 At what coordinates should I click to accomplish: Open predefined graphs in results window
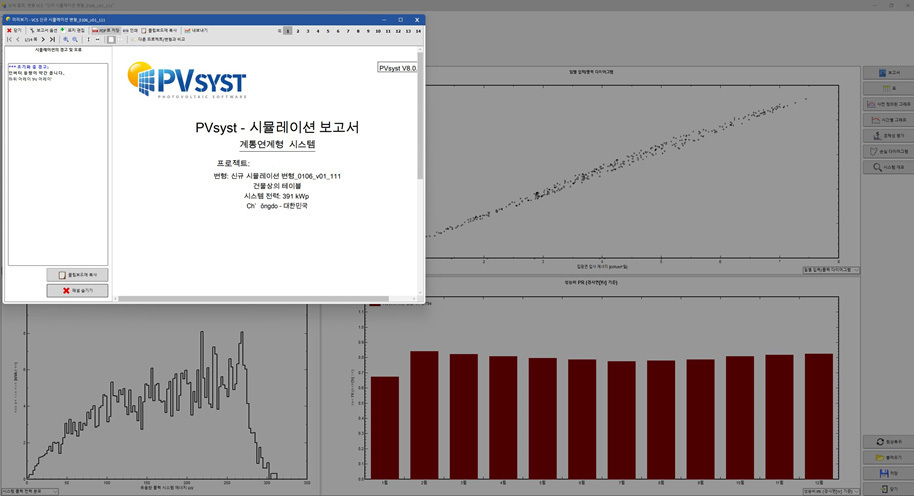[x=888, y=104]
